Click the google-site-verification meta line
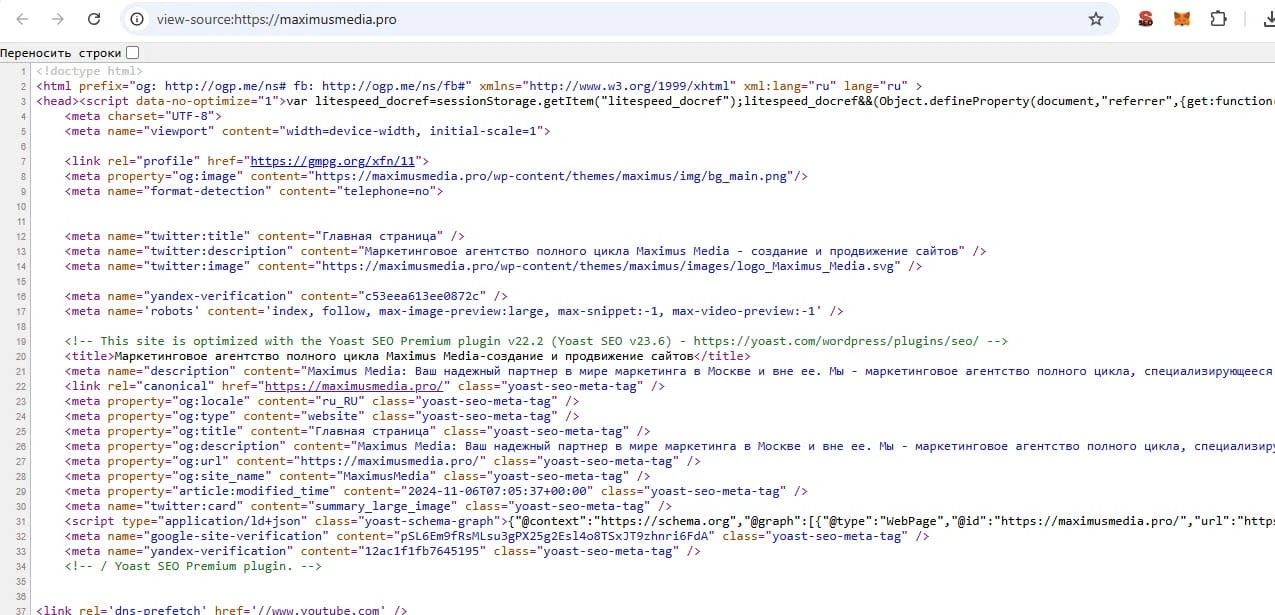The width and height of the screenshot is (1275, 615). (x=496, y=536)
